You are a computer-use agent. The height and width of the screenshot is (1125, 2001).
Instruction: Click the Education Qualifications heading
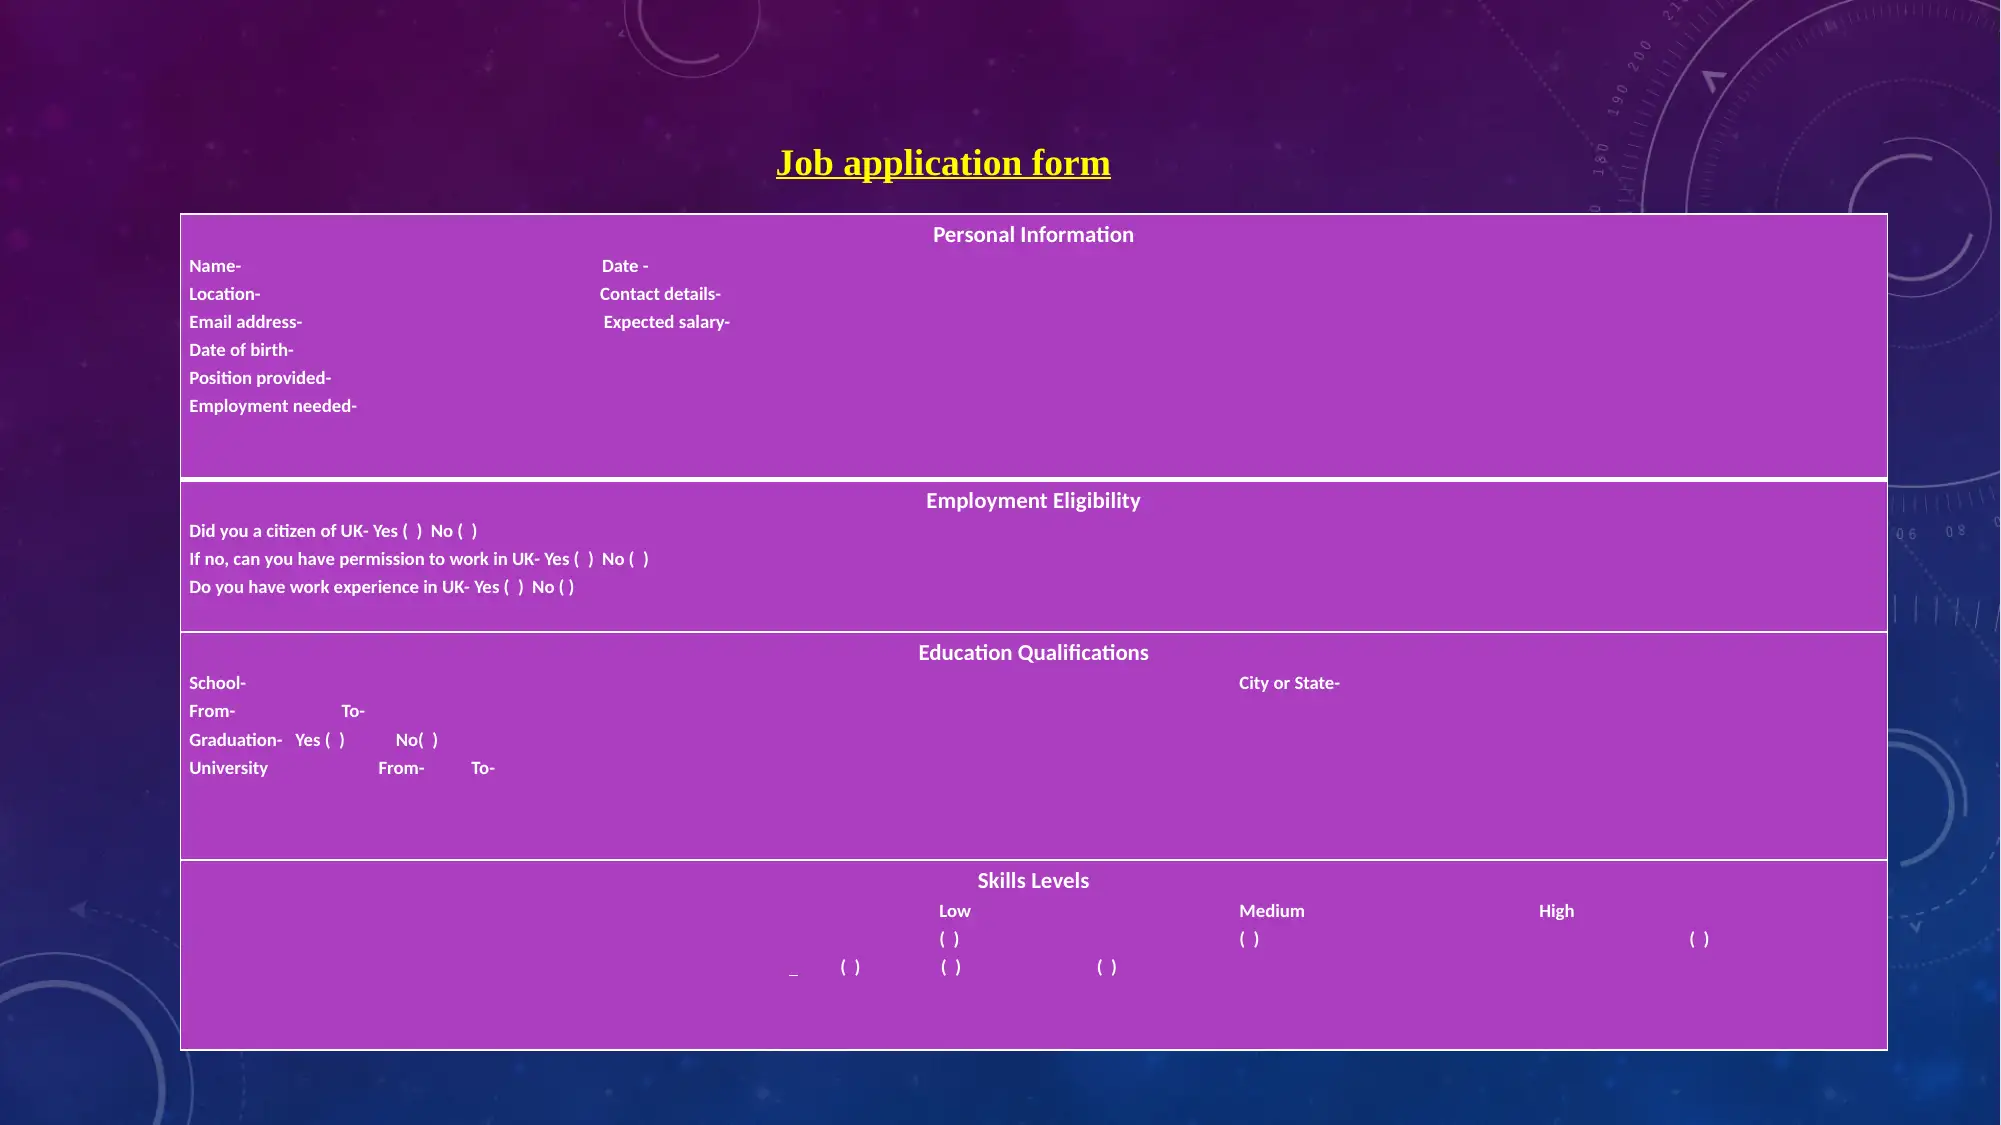point(1033,653)
